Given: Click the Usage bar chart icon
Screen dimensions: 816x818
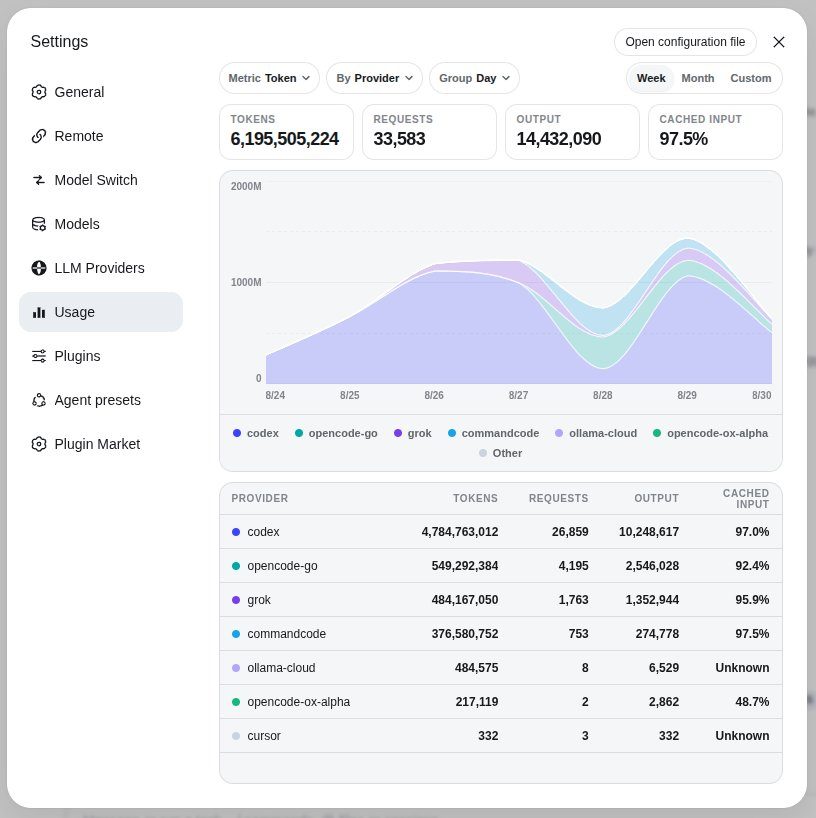Looking at the screenshot, I should coord(39,312).
